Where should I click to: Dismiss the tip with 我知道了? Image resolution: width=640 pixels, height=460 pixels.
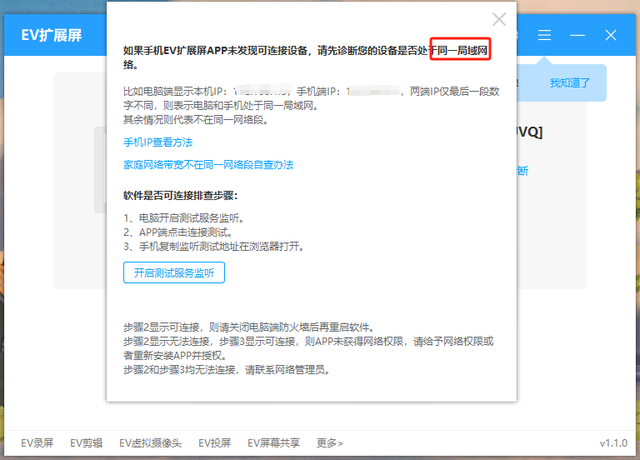570,83
